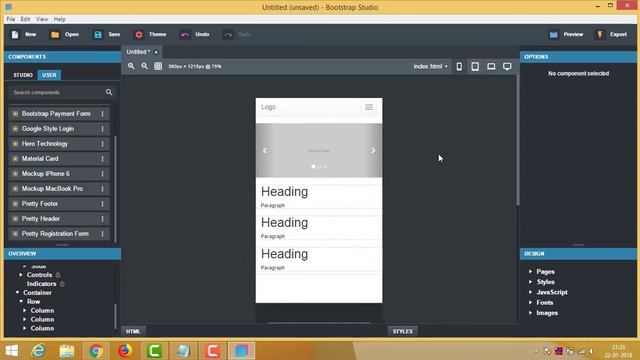Save the design using Save icon
Screen dimensions: 640x360
[98, 35]
